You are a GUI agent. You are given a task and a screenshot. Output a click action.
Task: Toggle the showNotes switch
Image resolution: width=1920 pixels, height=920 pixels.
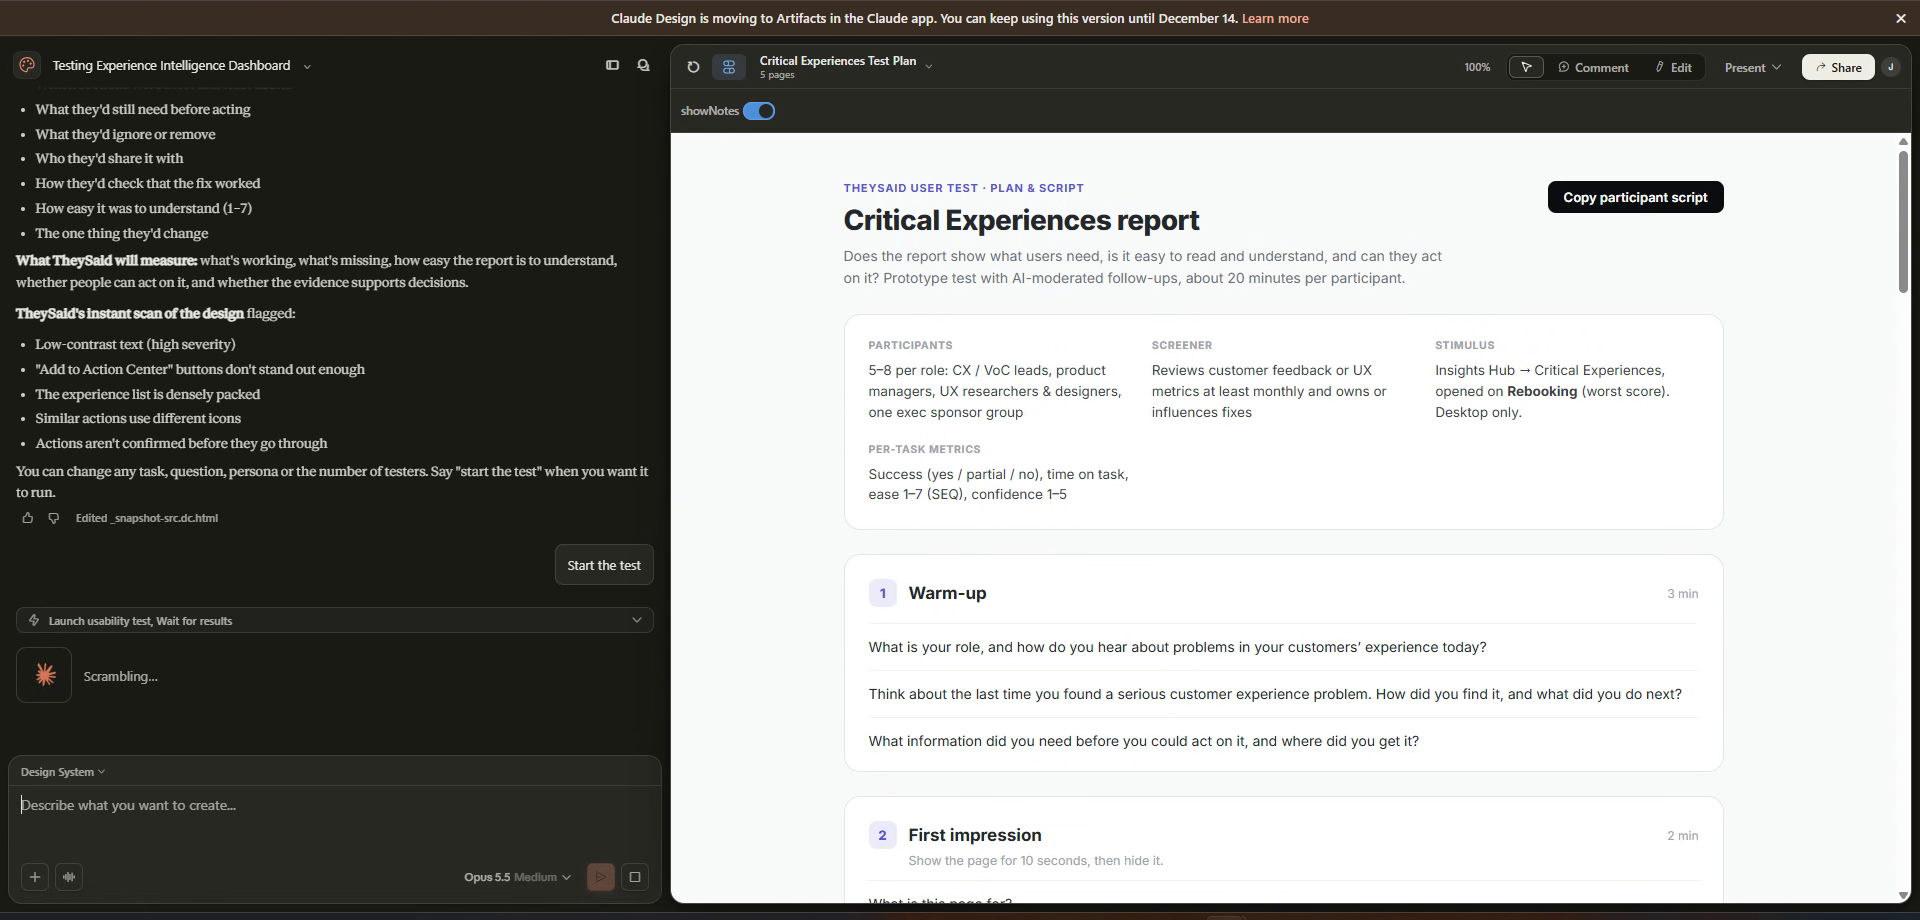coord(759,111)
